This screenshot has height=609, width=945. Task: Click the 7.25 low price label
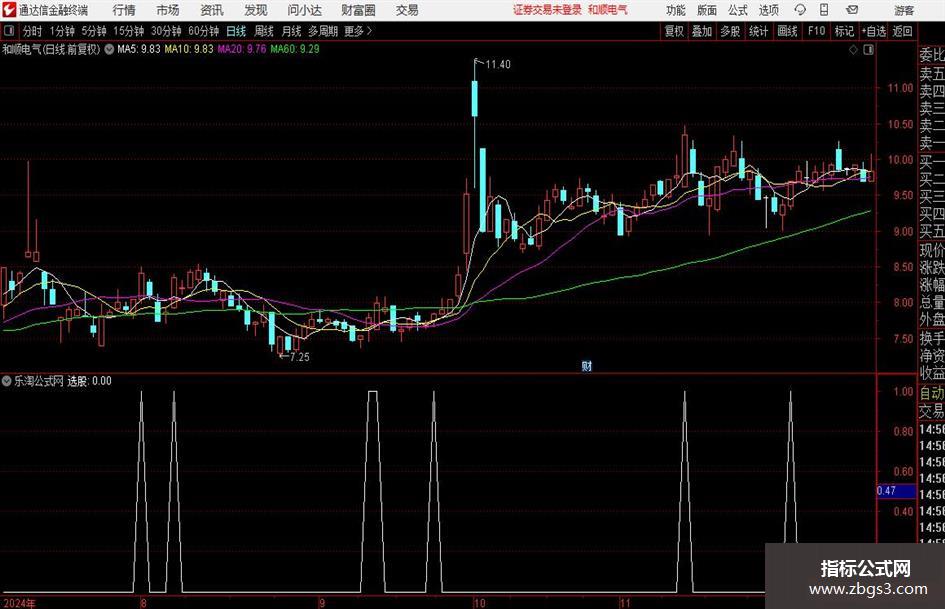click(300, 357)
